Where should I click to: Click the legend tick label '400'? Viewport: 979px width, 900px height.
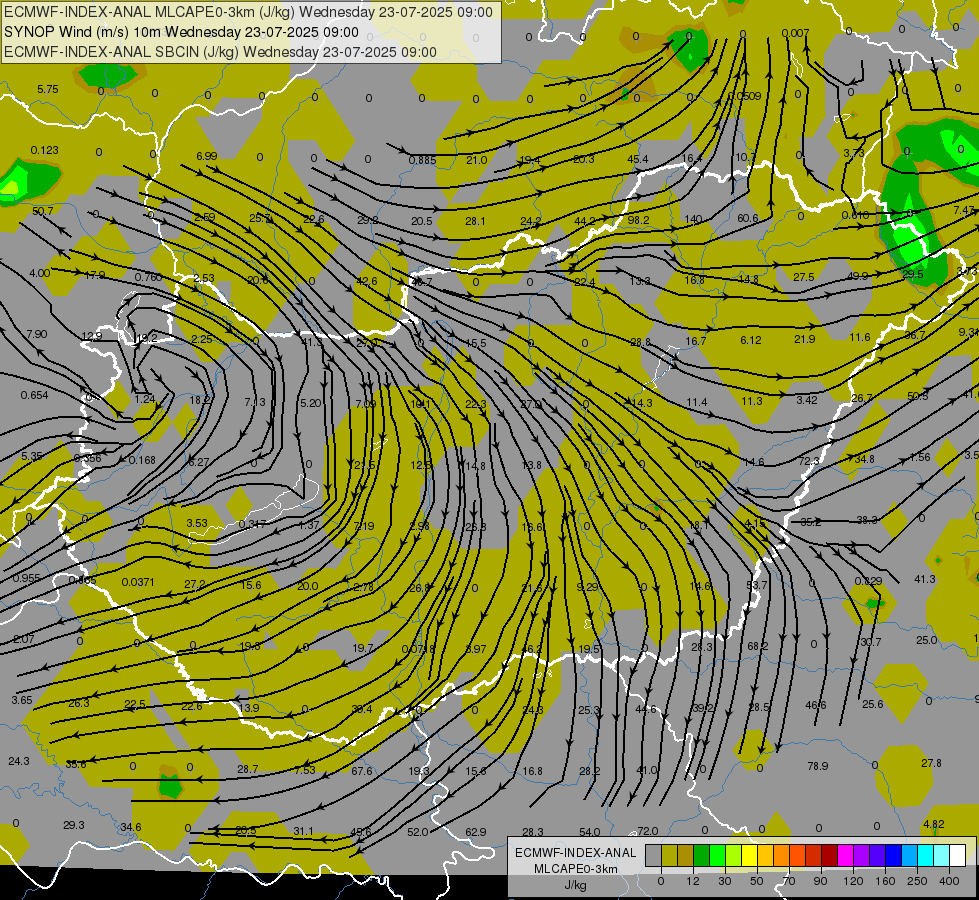949,881
